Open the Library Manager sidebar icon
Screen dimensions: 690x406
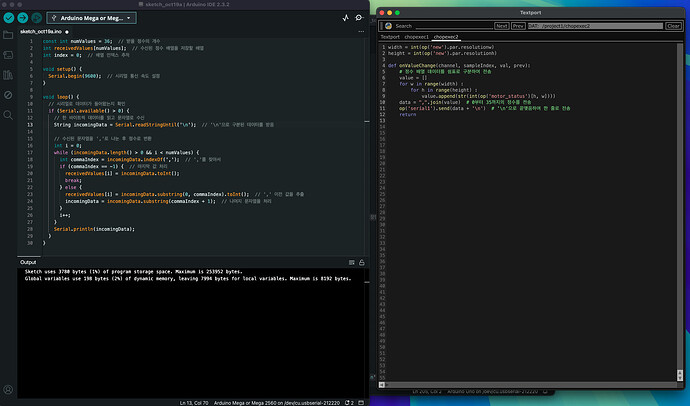pyautogui.click(x=8, y=75)
